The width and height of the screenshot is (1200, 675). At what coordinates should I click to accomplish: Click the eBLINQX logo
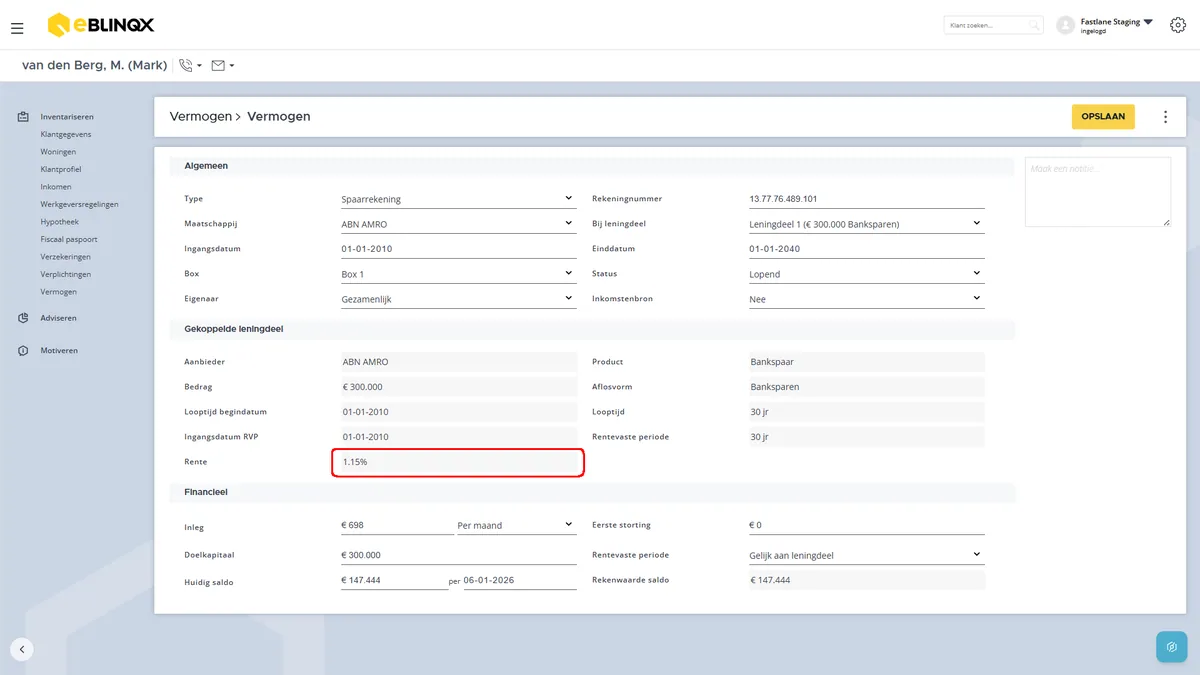100,25
